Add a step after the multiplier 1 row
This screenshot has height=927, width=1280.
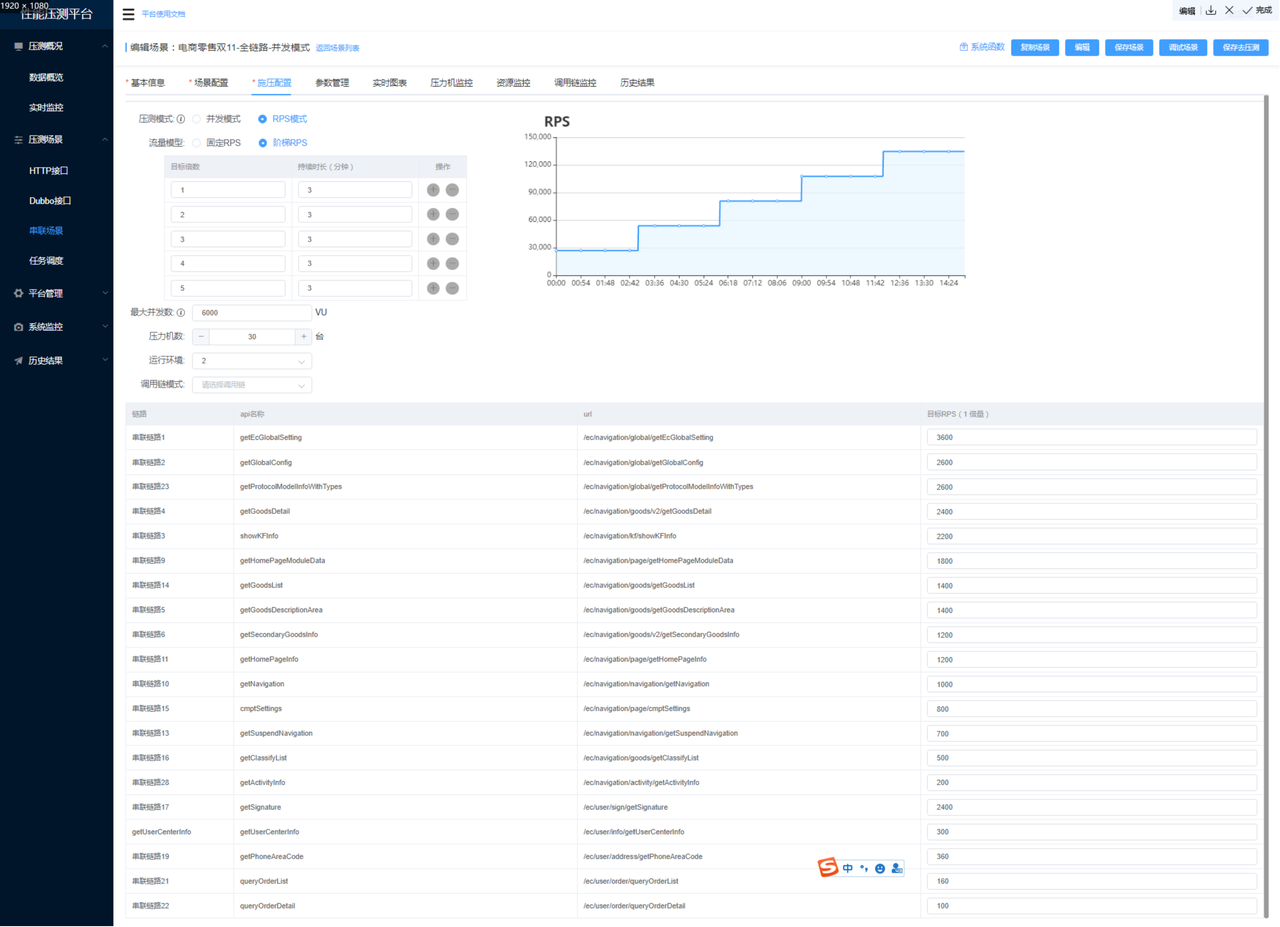point(433,190)
